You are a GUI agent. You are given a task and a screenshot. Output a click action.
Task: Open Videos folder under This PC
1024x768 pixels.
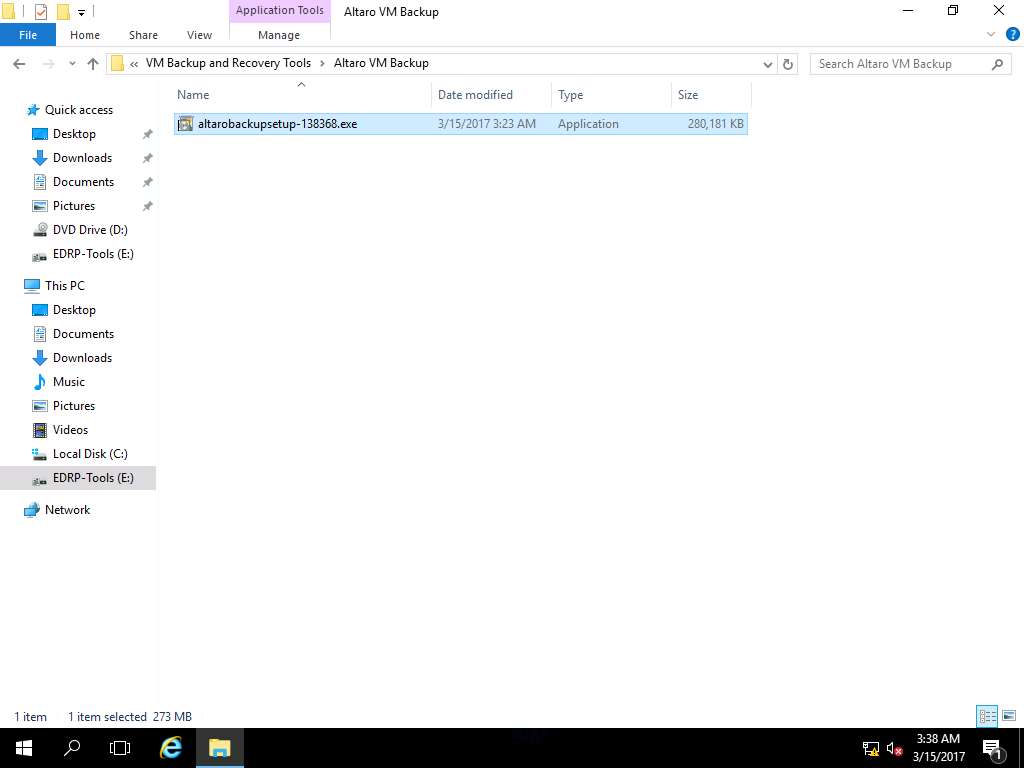[70, 430]
